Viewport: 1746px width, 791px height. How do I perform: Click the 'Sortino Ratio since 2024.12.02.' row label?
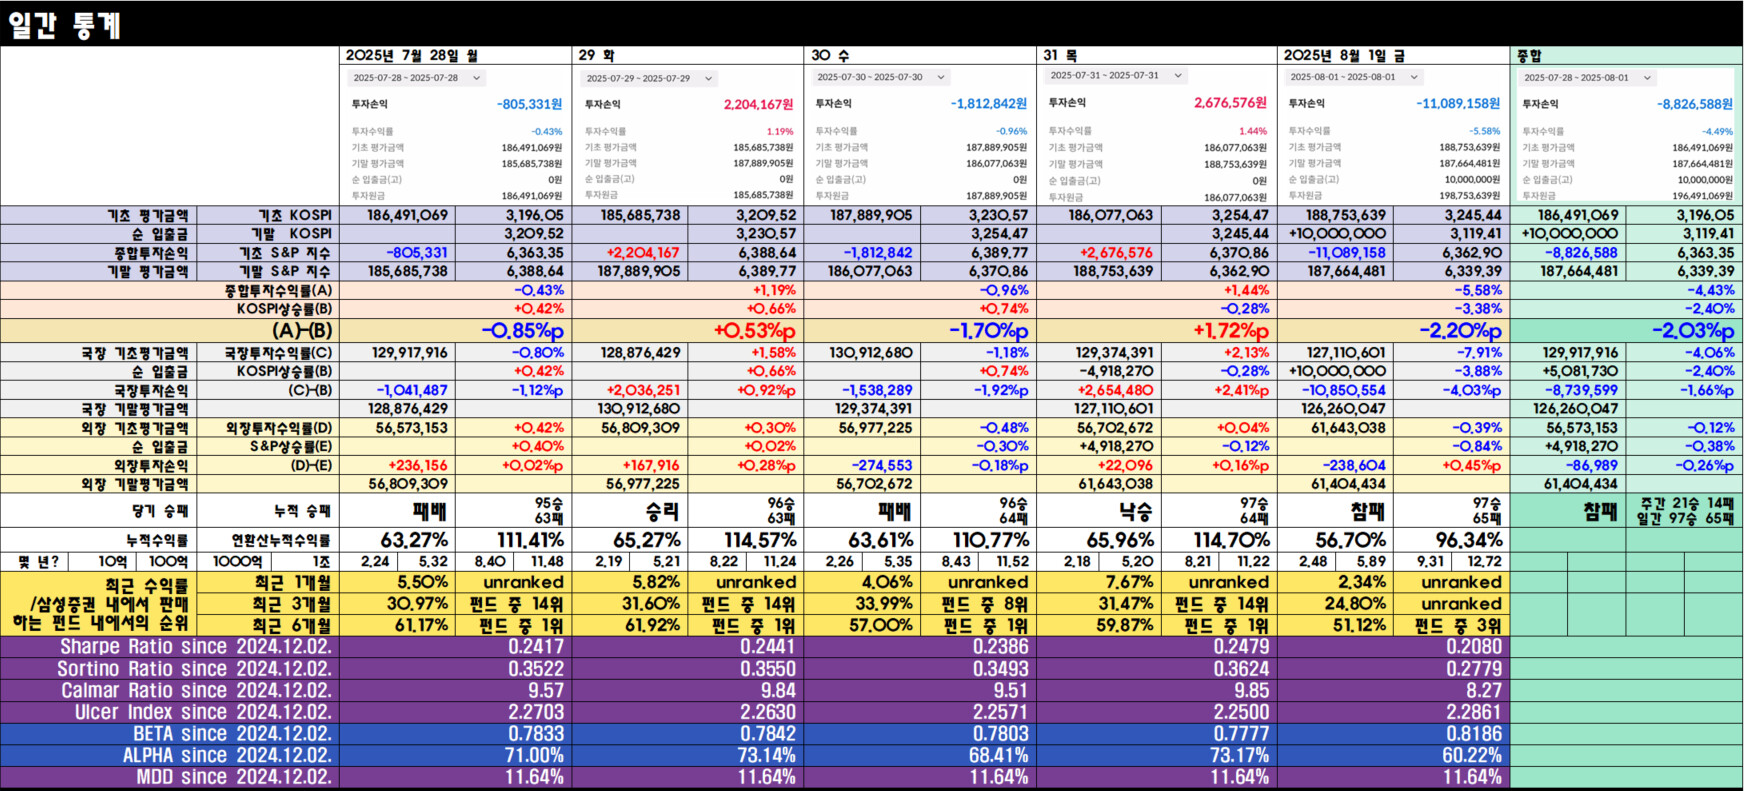(195, 669)
